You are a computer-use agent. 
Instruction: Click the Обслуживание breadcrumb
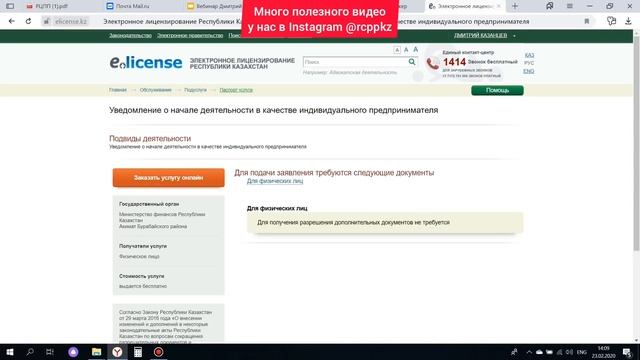coord(156,90)
